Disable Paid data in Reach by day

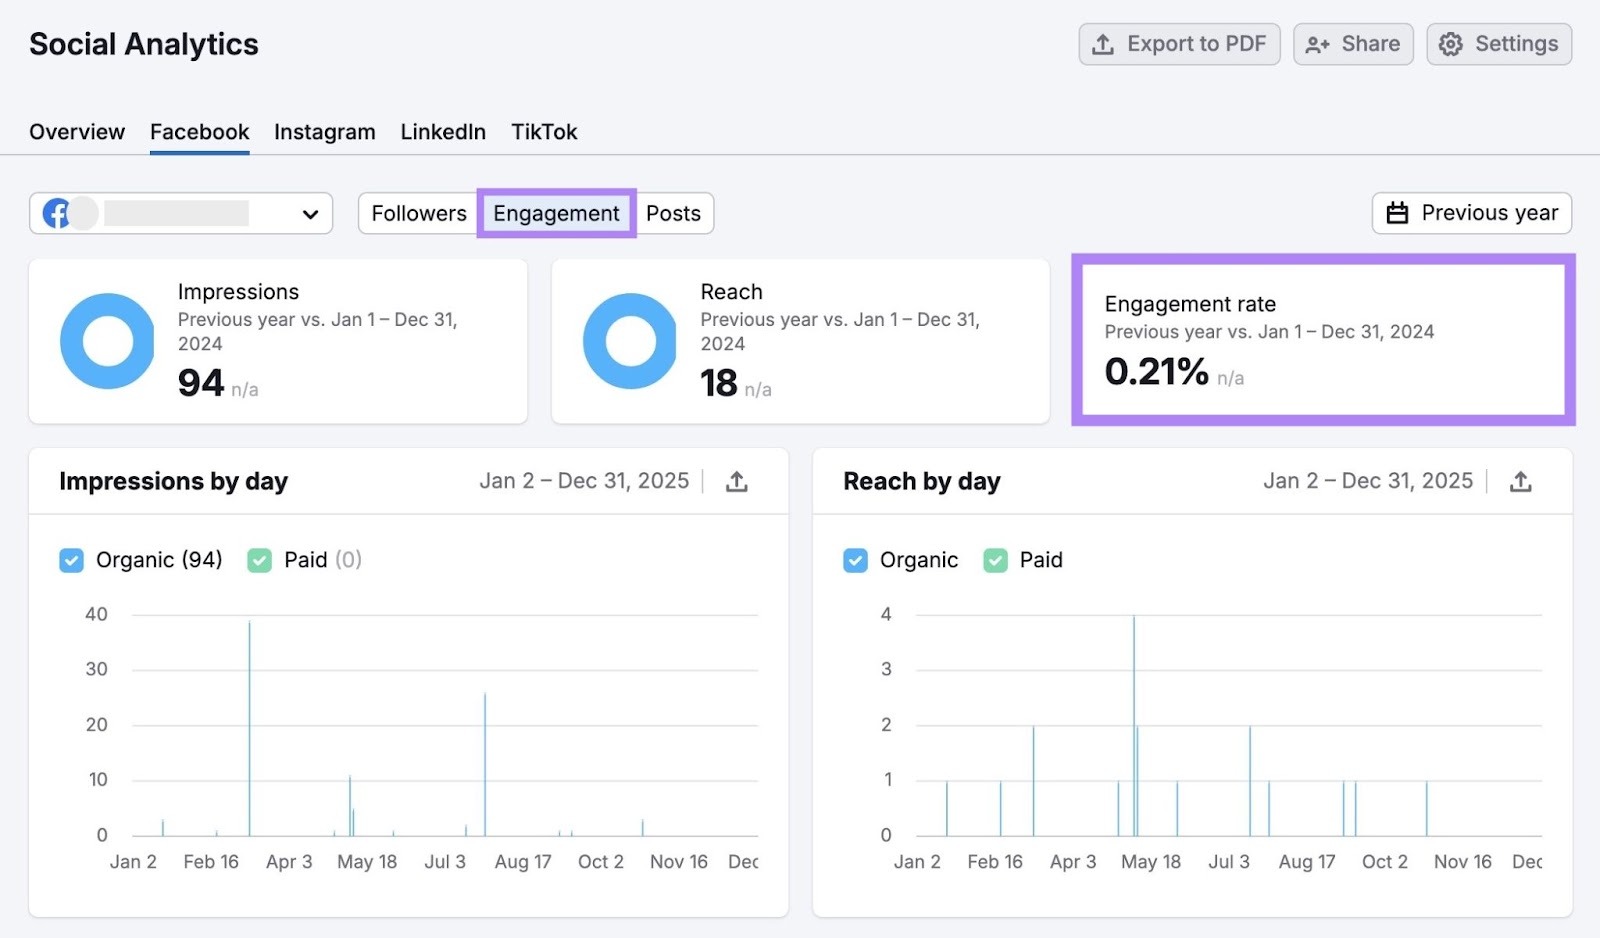point(995,560)
